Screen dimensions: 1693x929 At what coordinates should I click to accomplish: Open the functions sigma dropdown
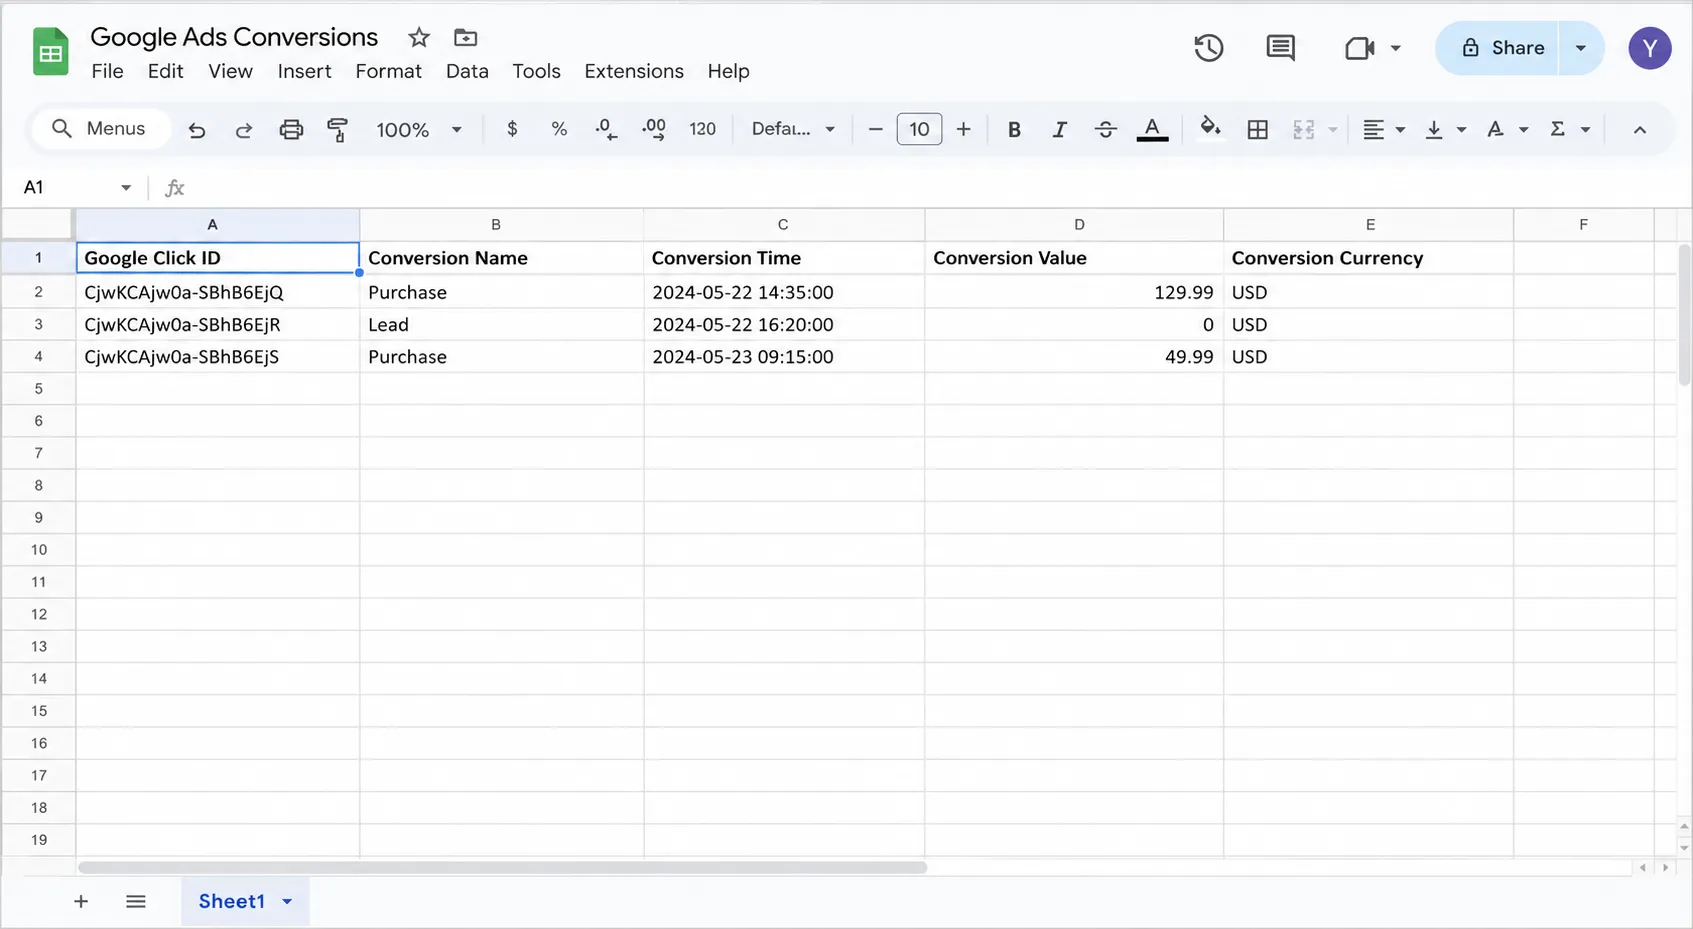(1569, 129)
